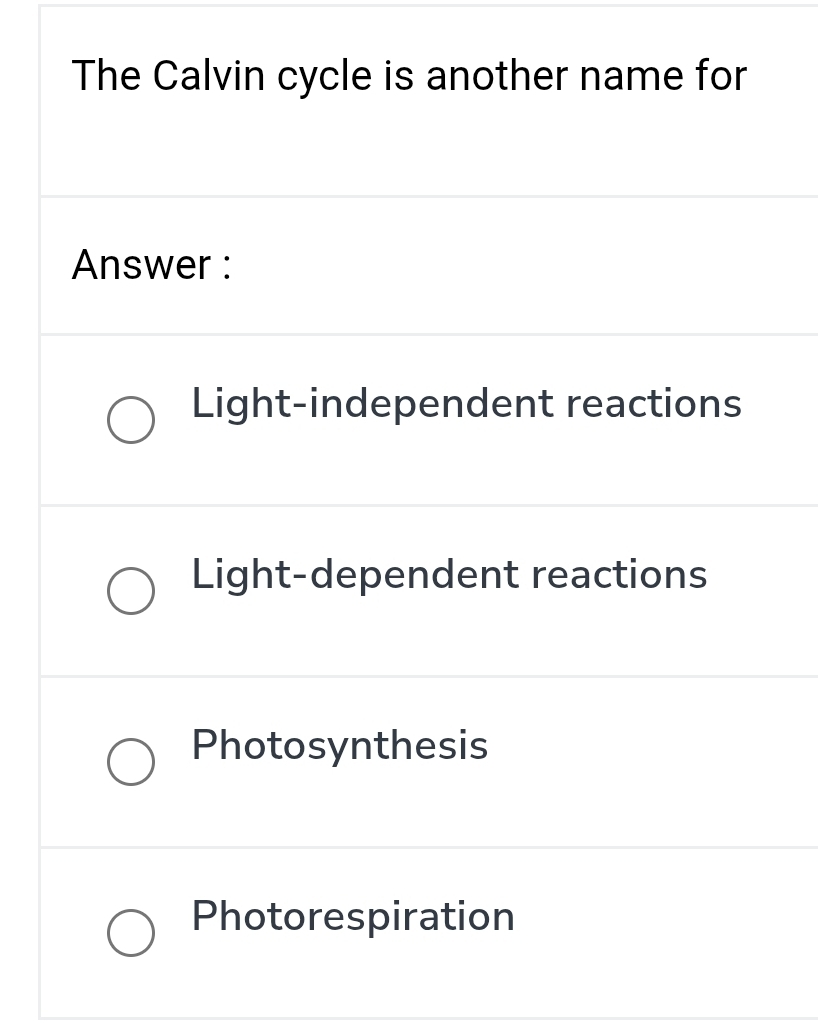Screen dimensions: 818x1023
Task: Click the Calvin cycle question text
Action: coord(409,76)
